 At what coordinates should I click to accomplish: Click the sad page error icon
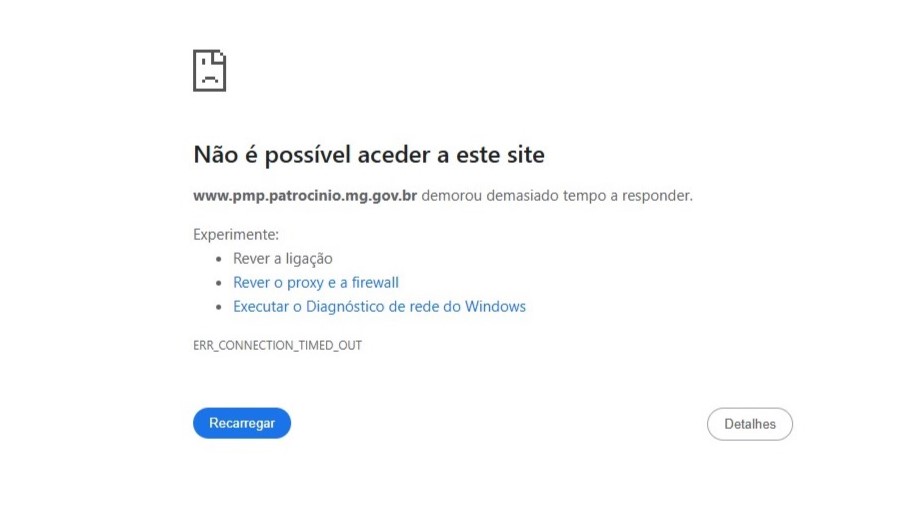click(210, 71)
